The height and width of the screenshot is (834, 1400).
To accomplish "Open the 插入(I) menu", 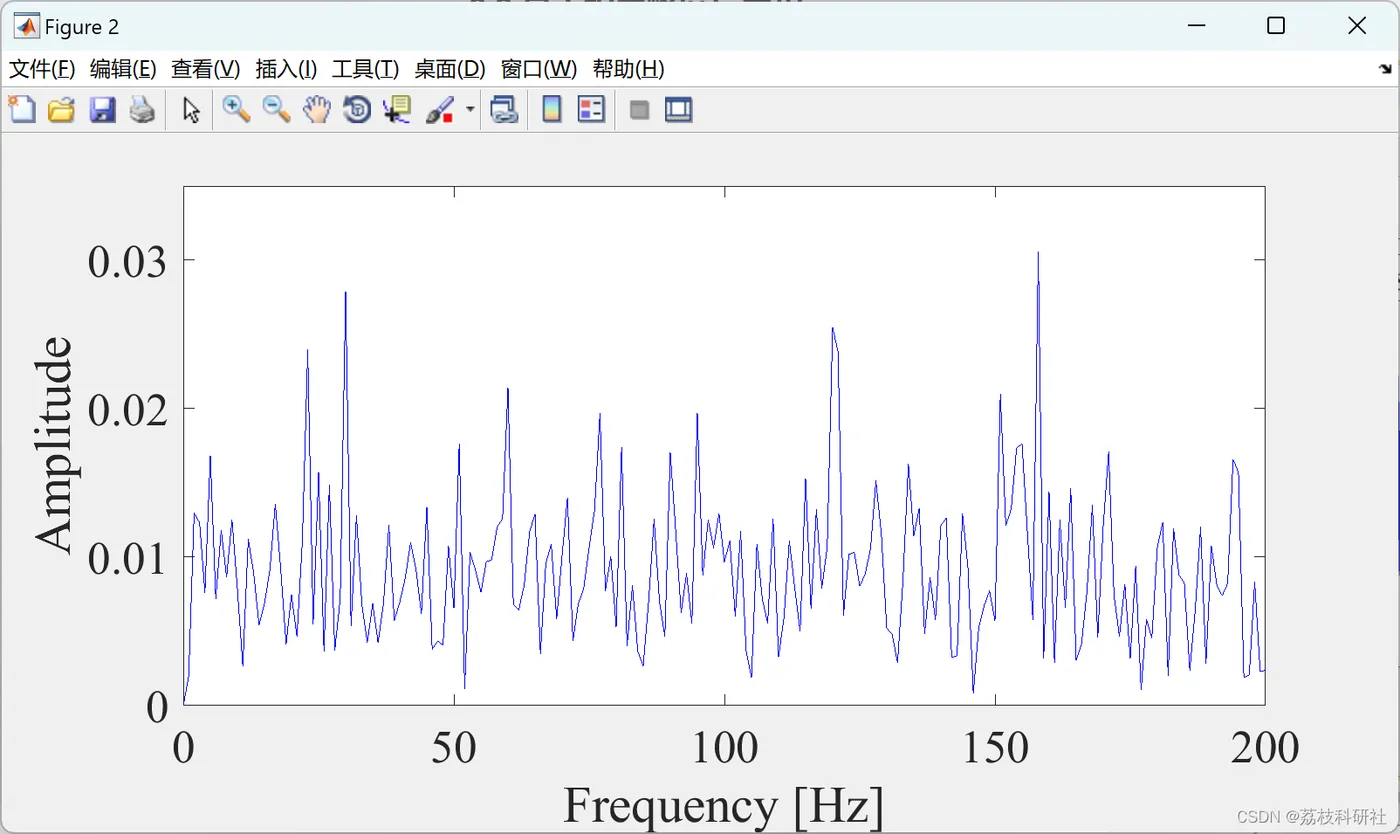I will (x=286, y=69).
